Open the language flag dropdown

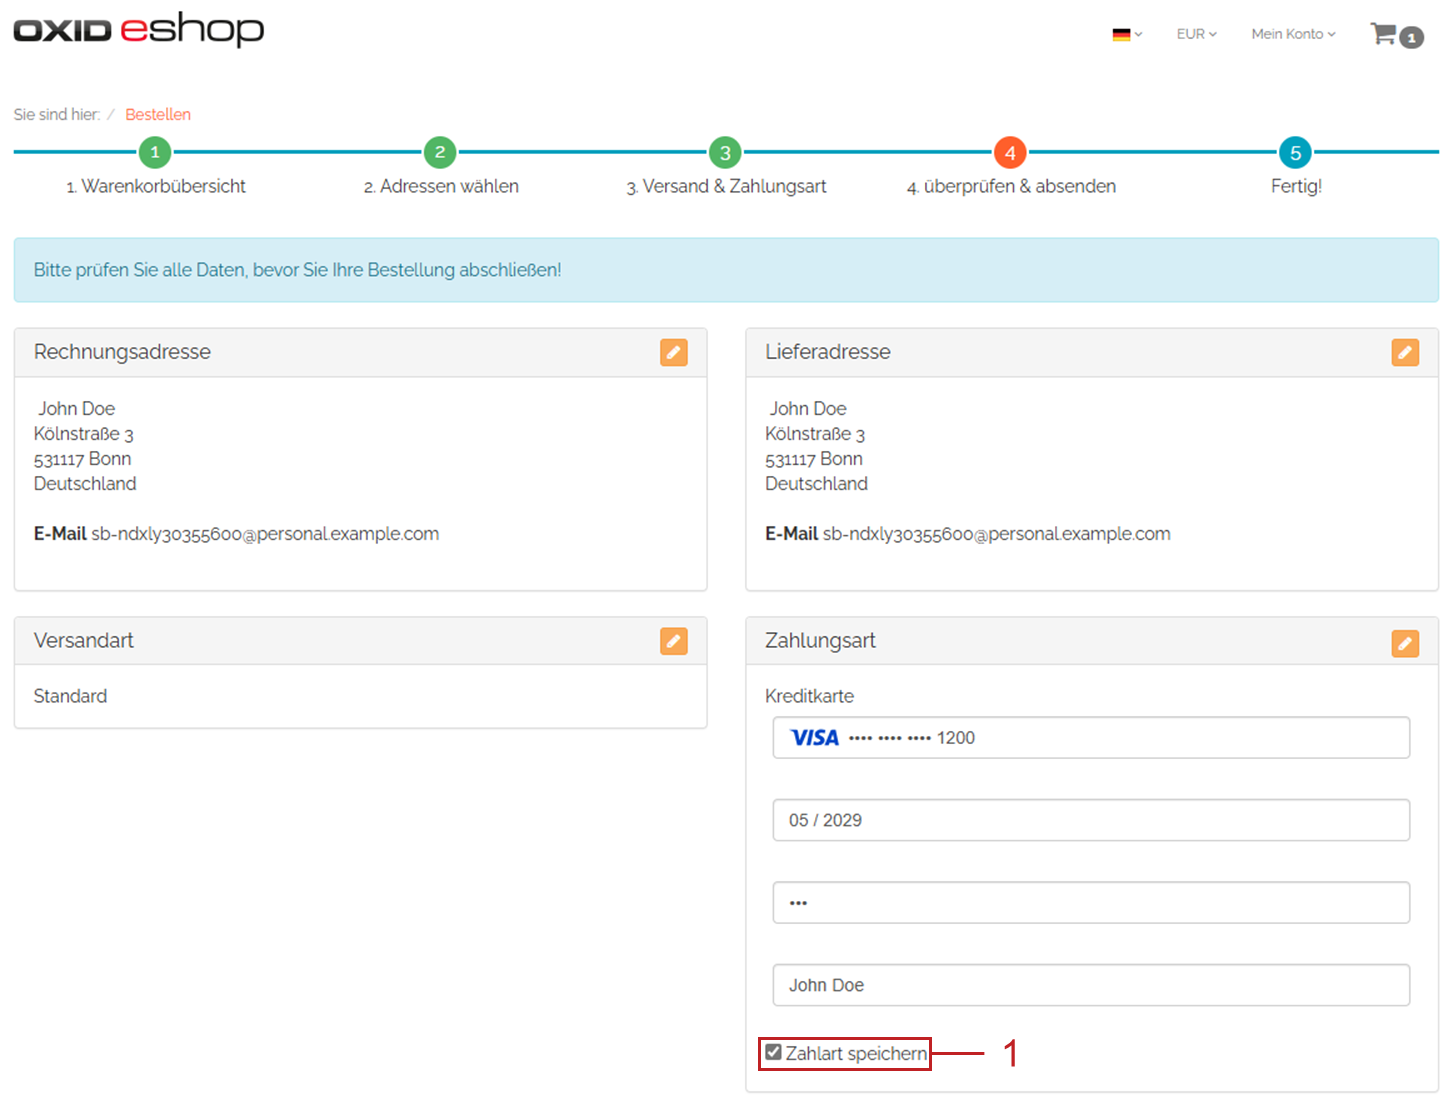pos(1126,34)
